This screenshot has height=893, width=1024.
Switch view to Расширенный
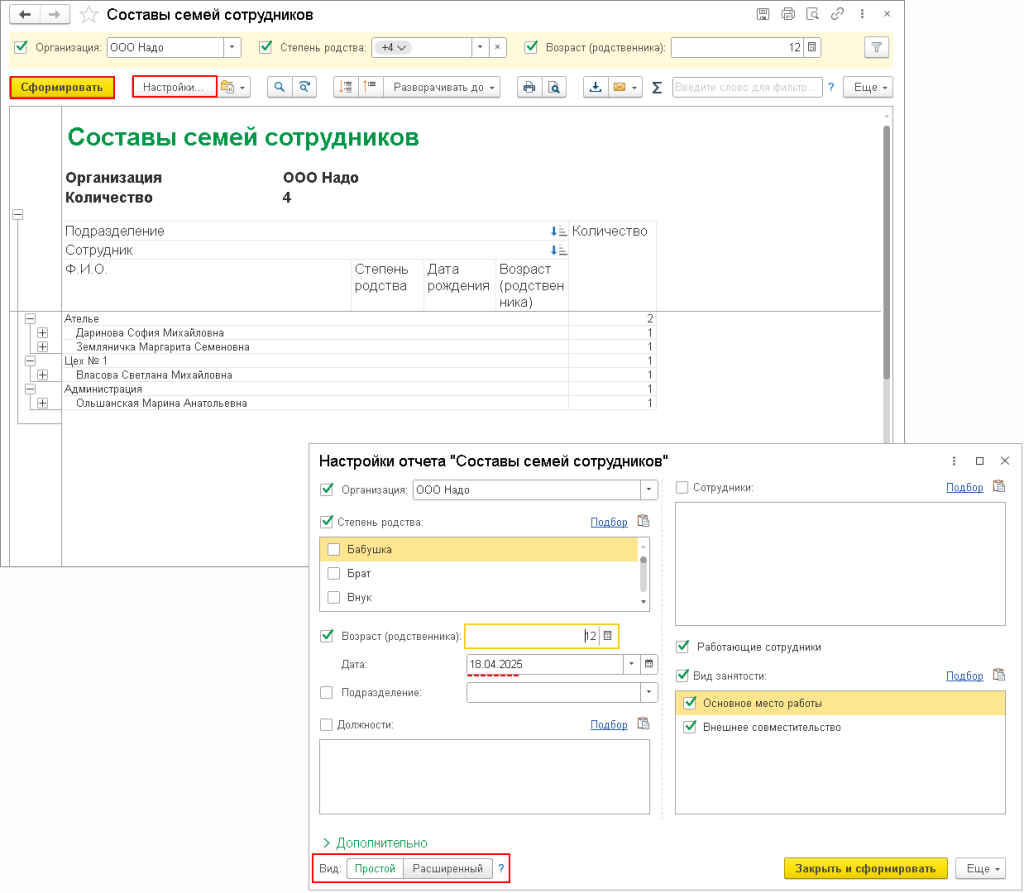point(448,869)
